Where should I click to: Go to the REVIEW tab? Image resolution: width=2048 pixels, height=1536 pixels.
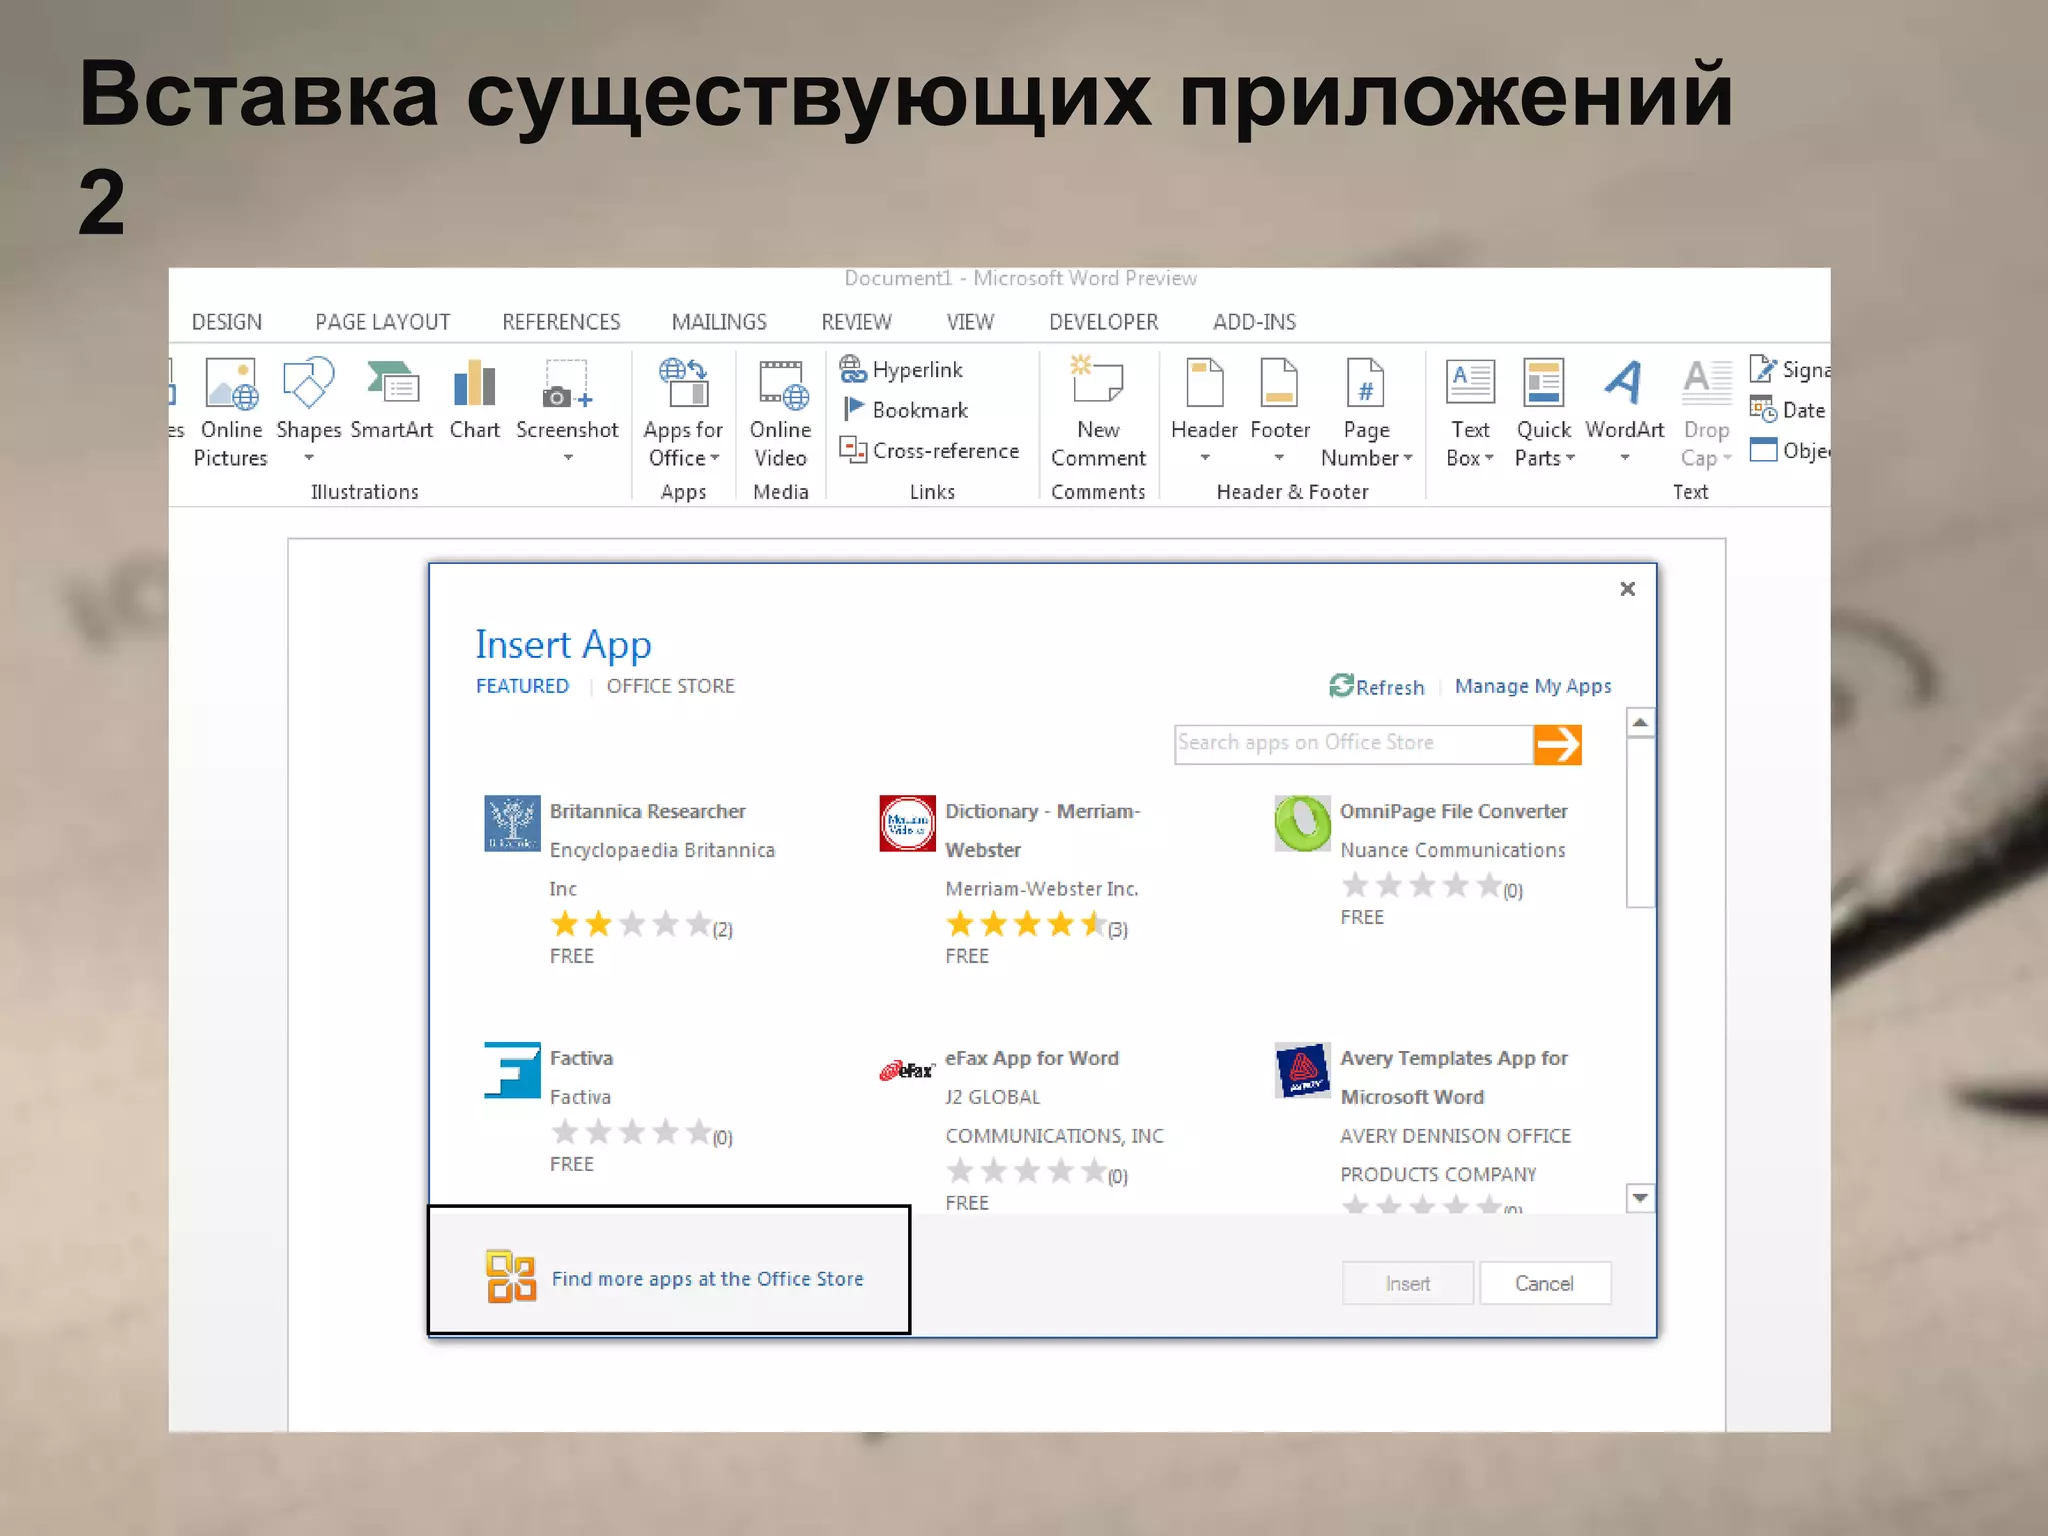pos(856,322)
